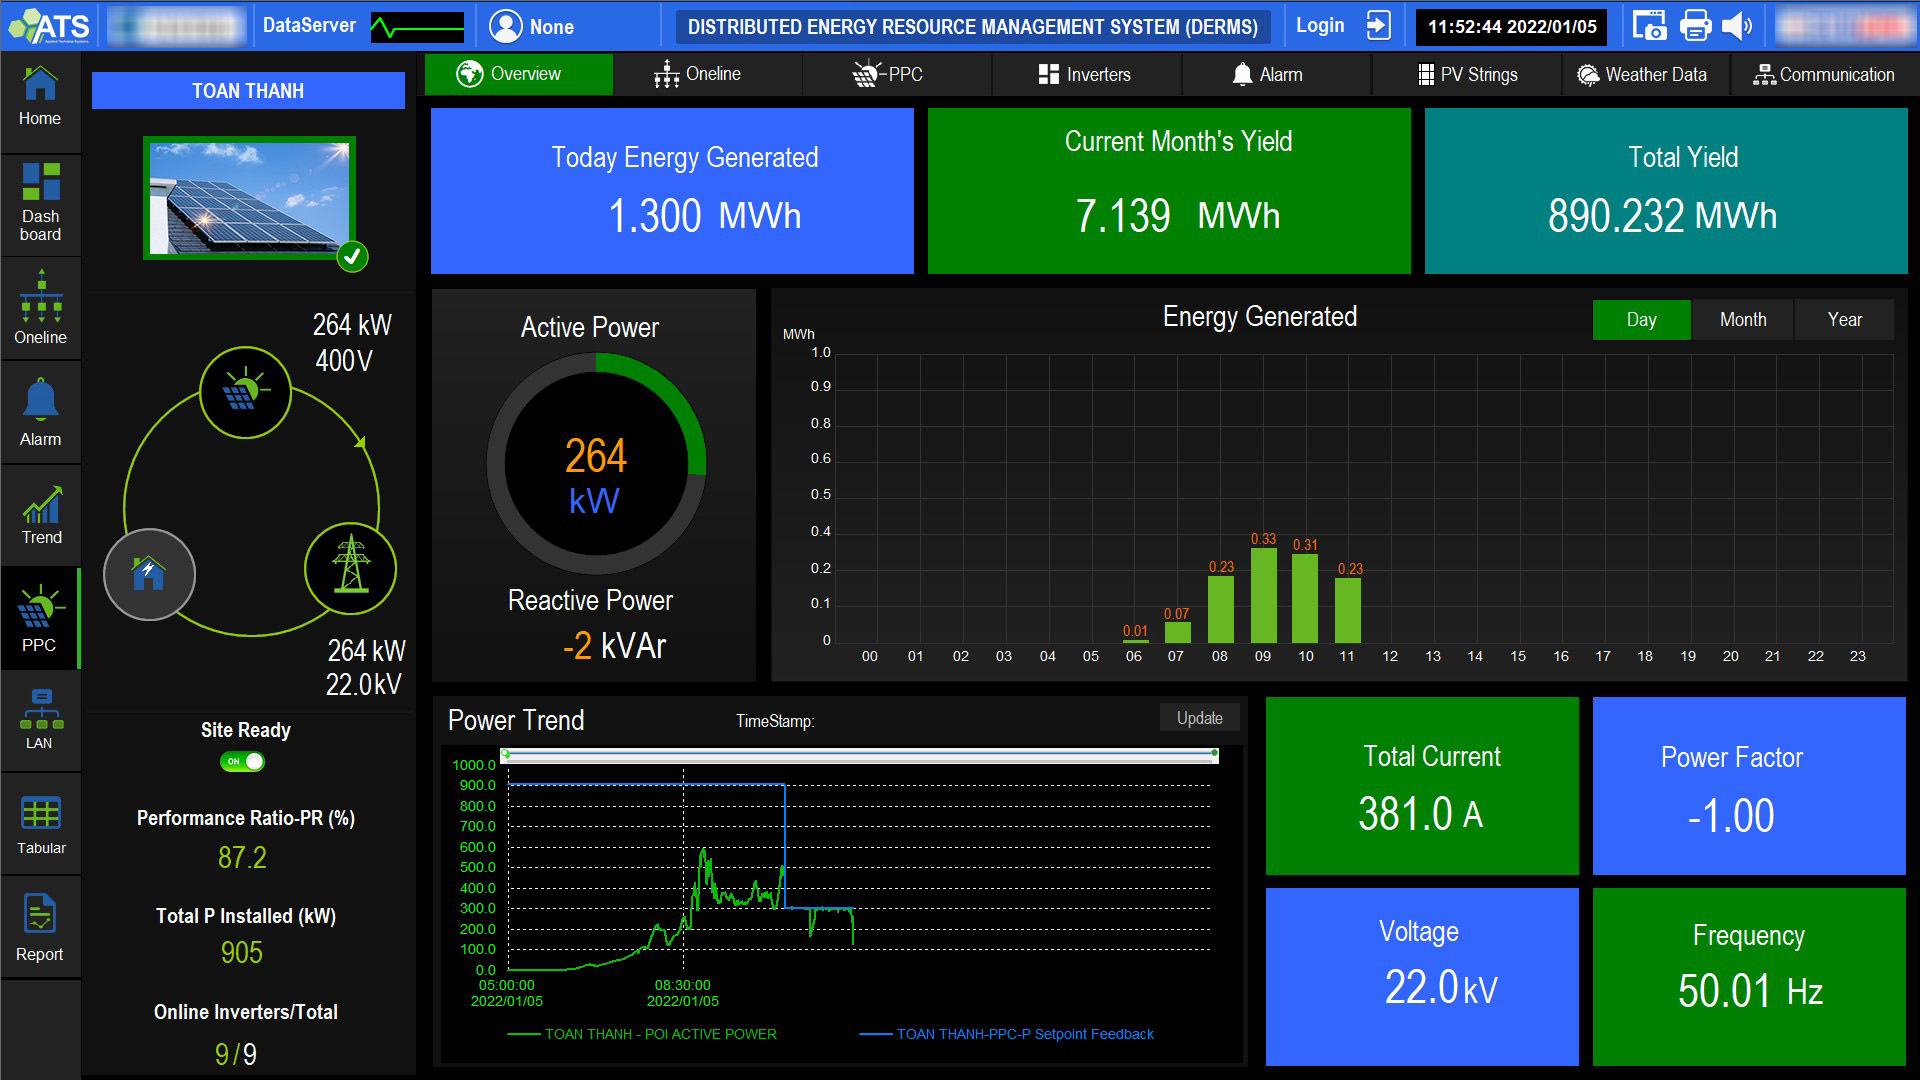Click the printer icon in top bar
This screenshot has width=1920, height=1080.
[x=1695, y=26]
